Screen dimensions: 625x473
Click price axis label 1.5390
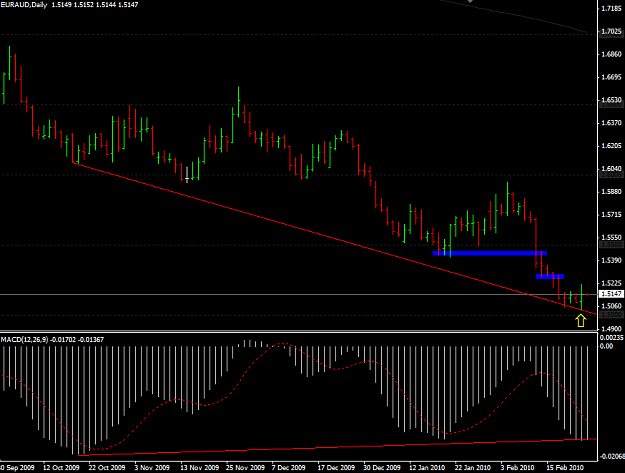611,260
